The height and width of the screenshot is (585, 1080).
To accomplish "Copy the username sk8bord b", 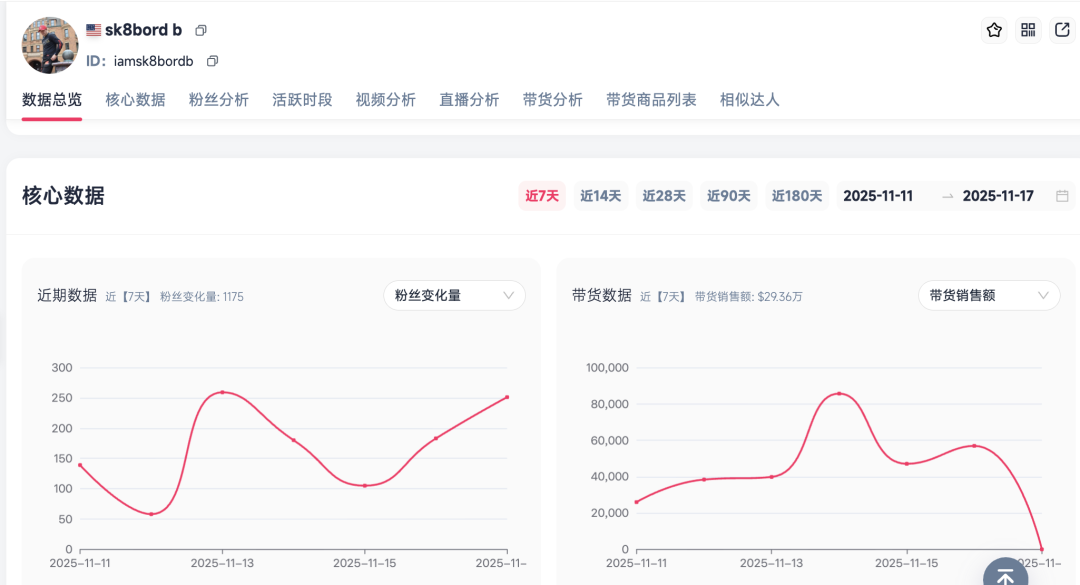I will pos(200,30).
